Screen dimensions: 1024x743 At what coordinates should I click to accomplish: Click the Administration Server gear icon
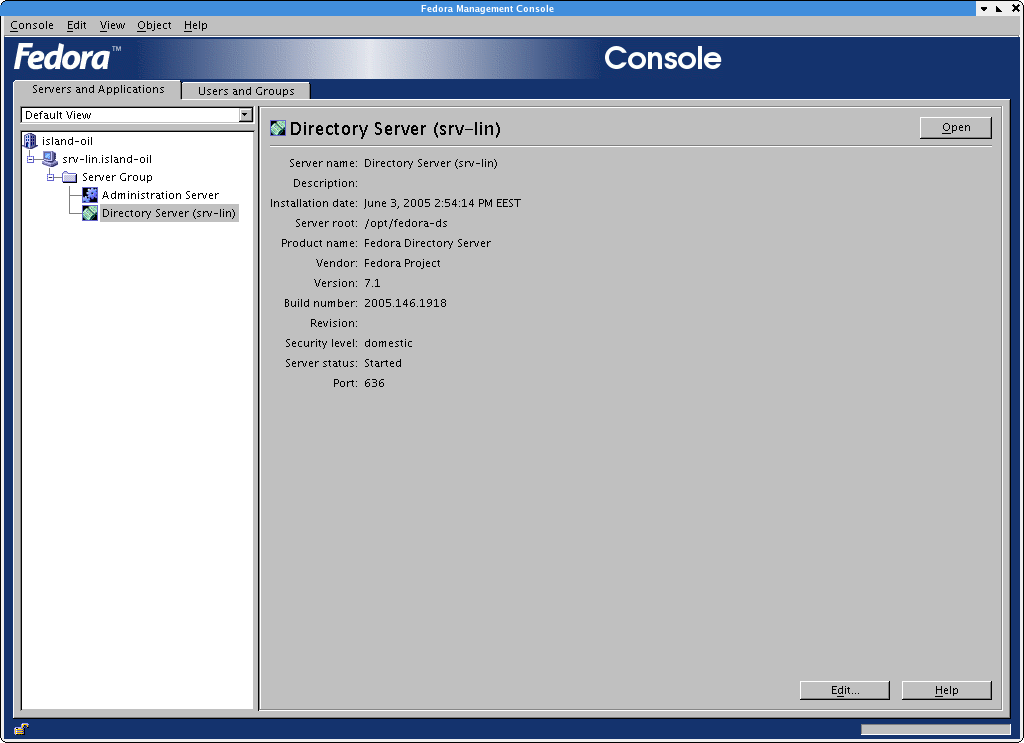coord(89,195)
